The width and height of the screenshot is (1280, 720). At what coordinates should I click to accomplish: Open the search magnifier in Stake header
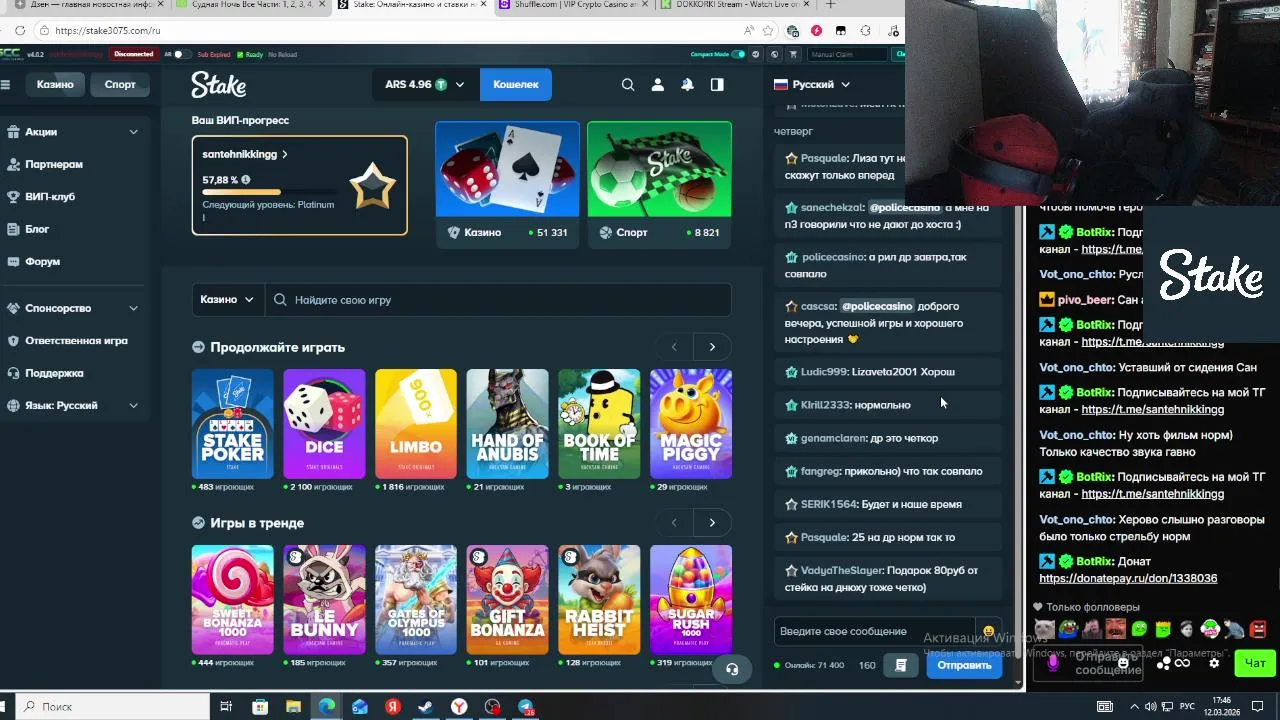click(628, 85)
